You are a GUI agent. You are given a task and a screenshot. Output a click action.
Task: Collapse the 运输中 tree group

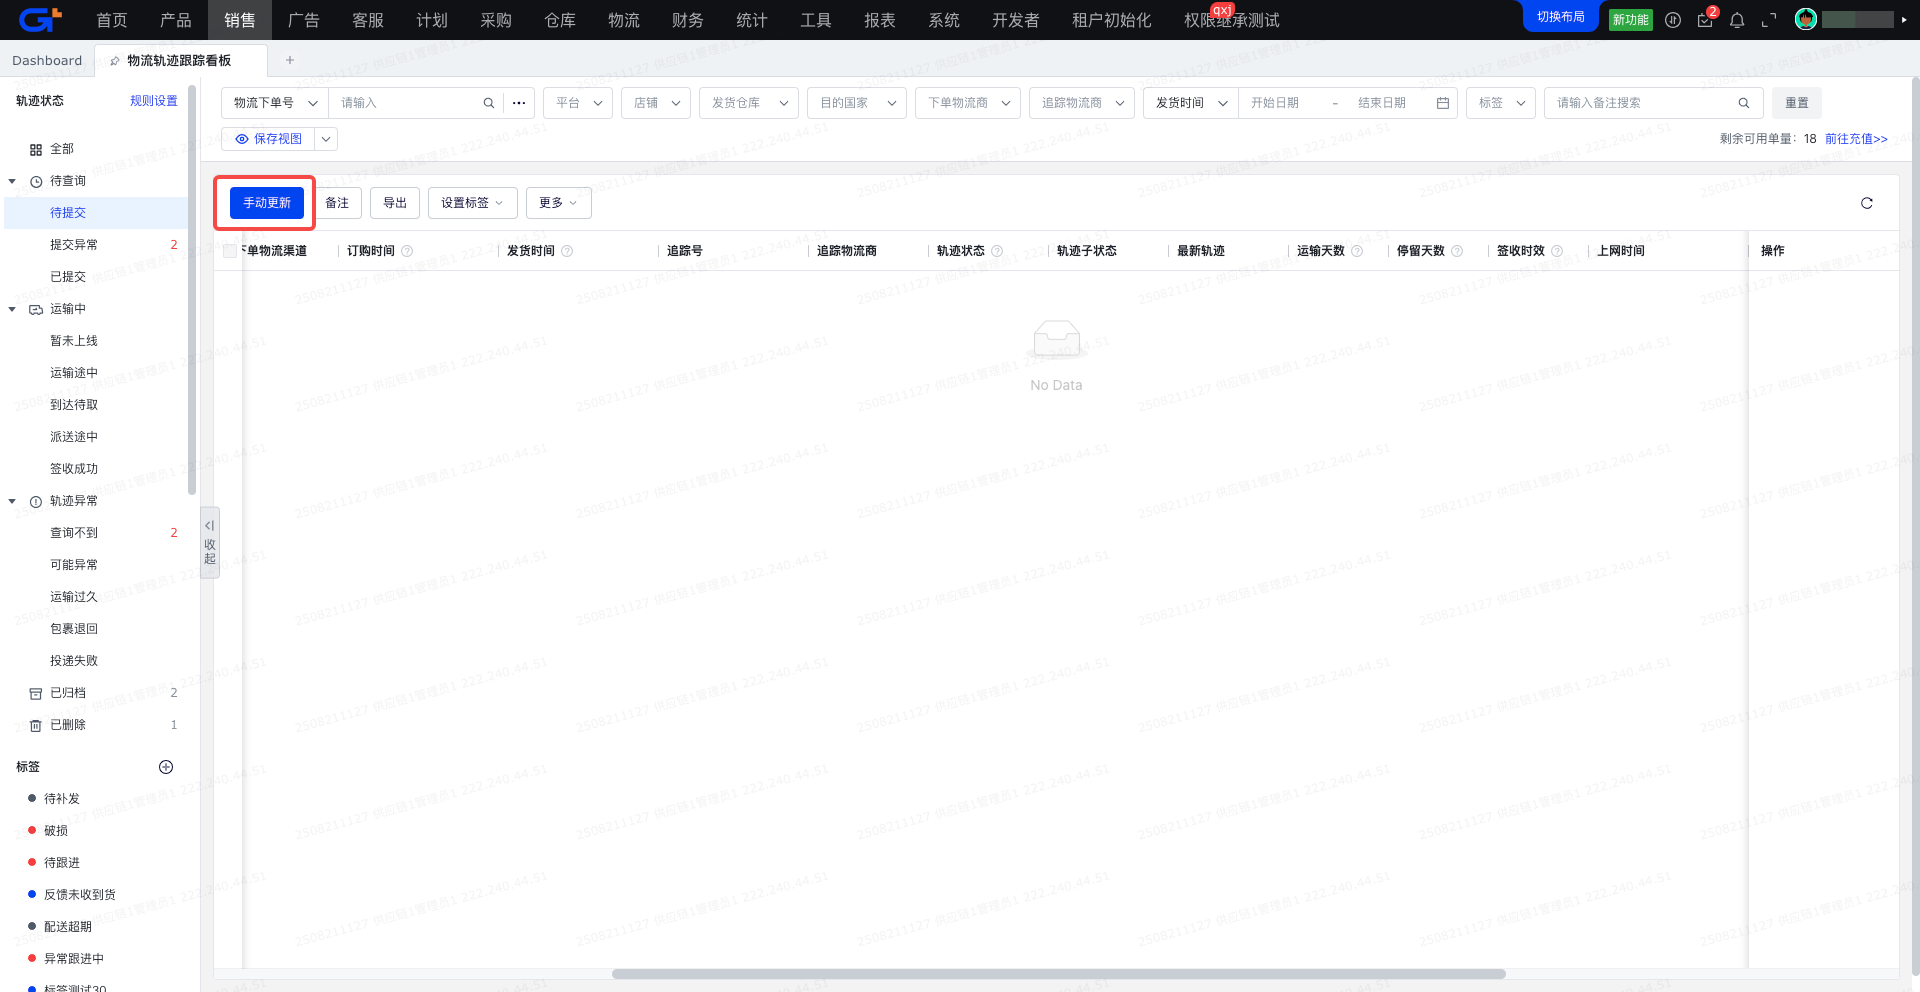[x=12, y=309]
